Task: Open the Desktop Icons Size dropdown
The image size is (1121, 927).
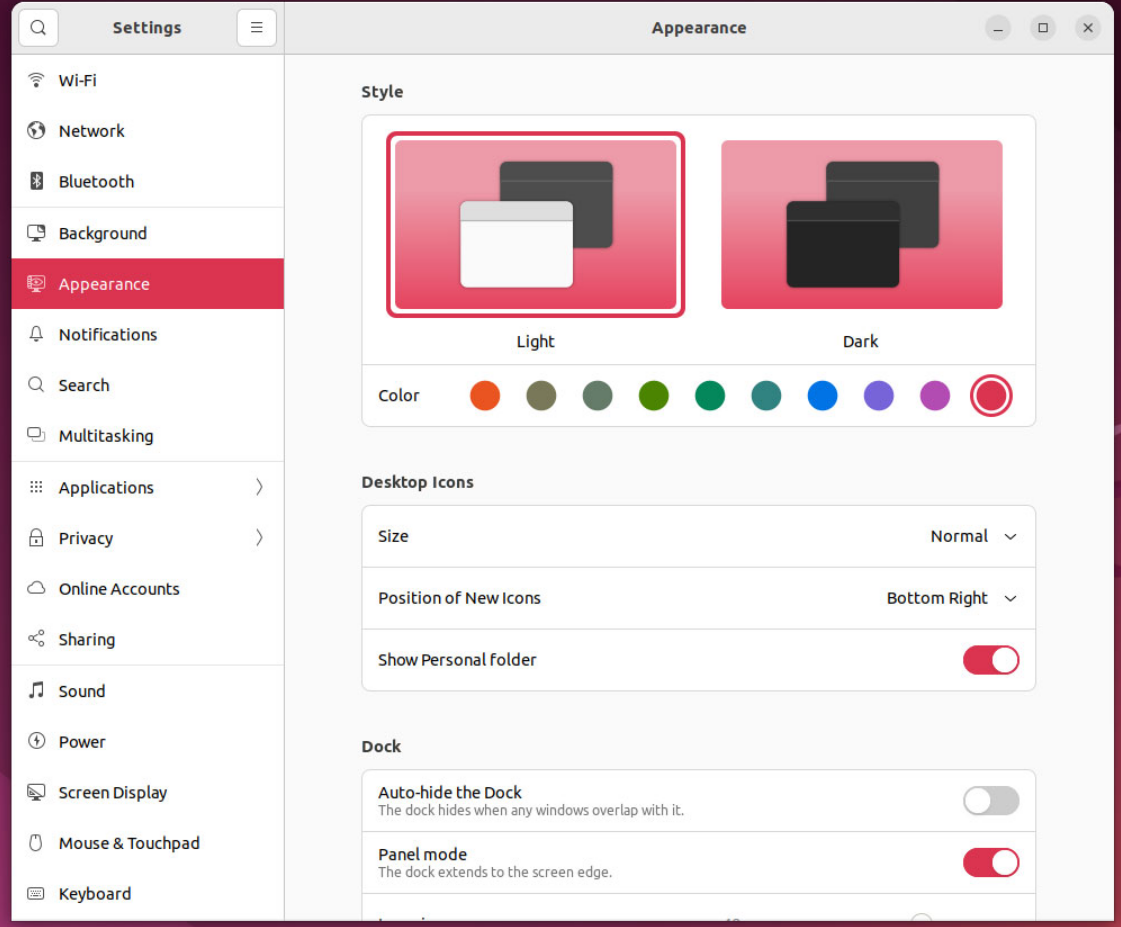Action: 972,536
